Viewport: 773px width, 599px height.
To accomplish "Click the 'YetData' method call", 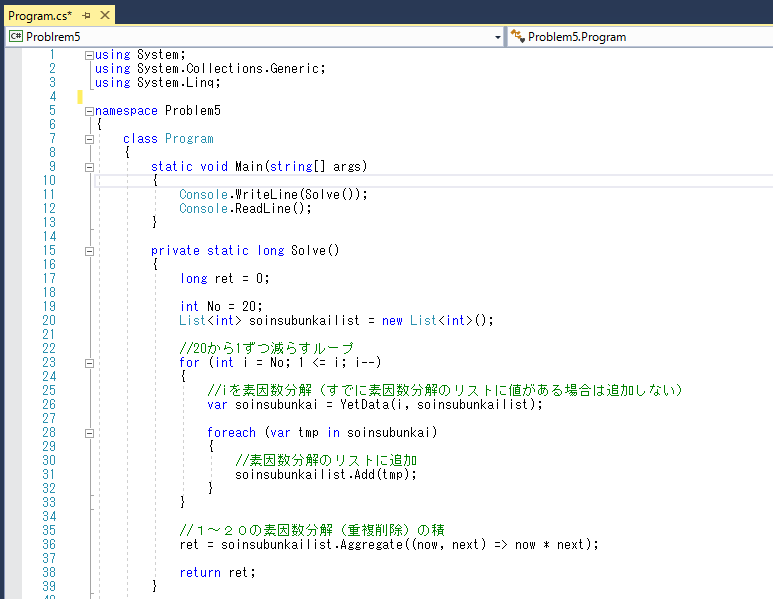I will [364, 404].
